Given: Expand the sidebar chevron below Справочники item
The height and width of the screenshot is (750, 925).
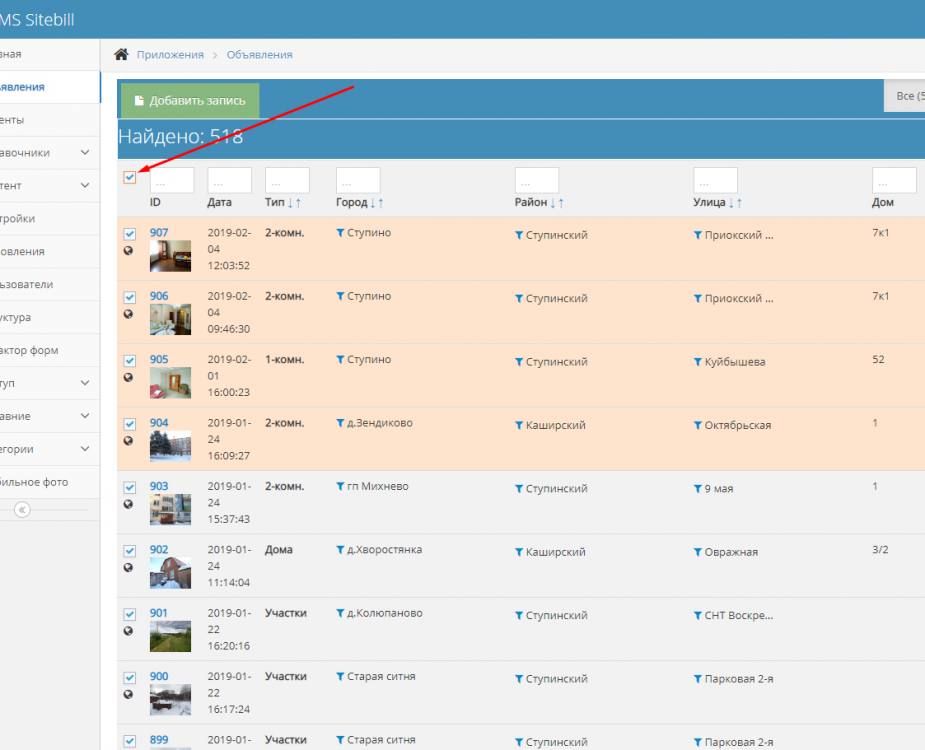Looking at the screenshot, I should tap(85, 186).
